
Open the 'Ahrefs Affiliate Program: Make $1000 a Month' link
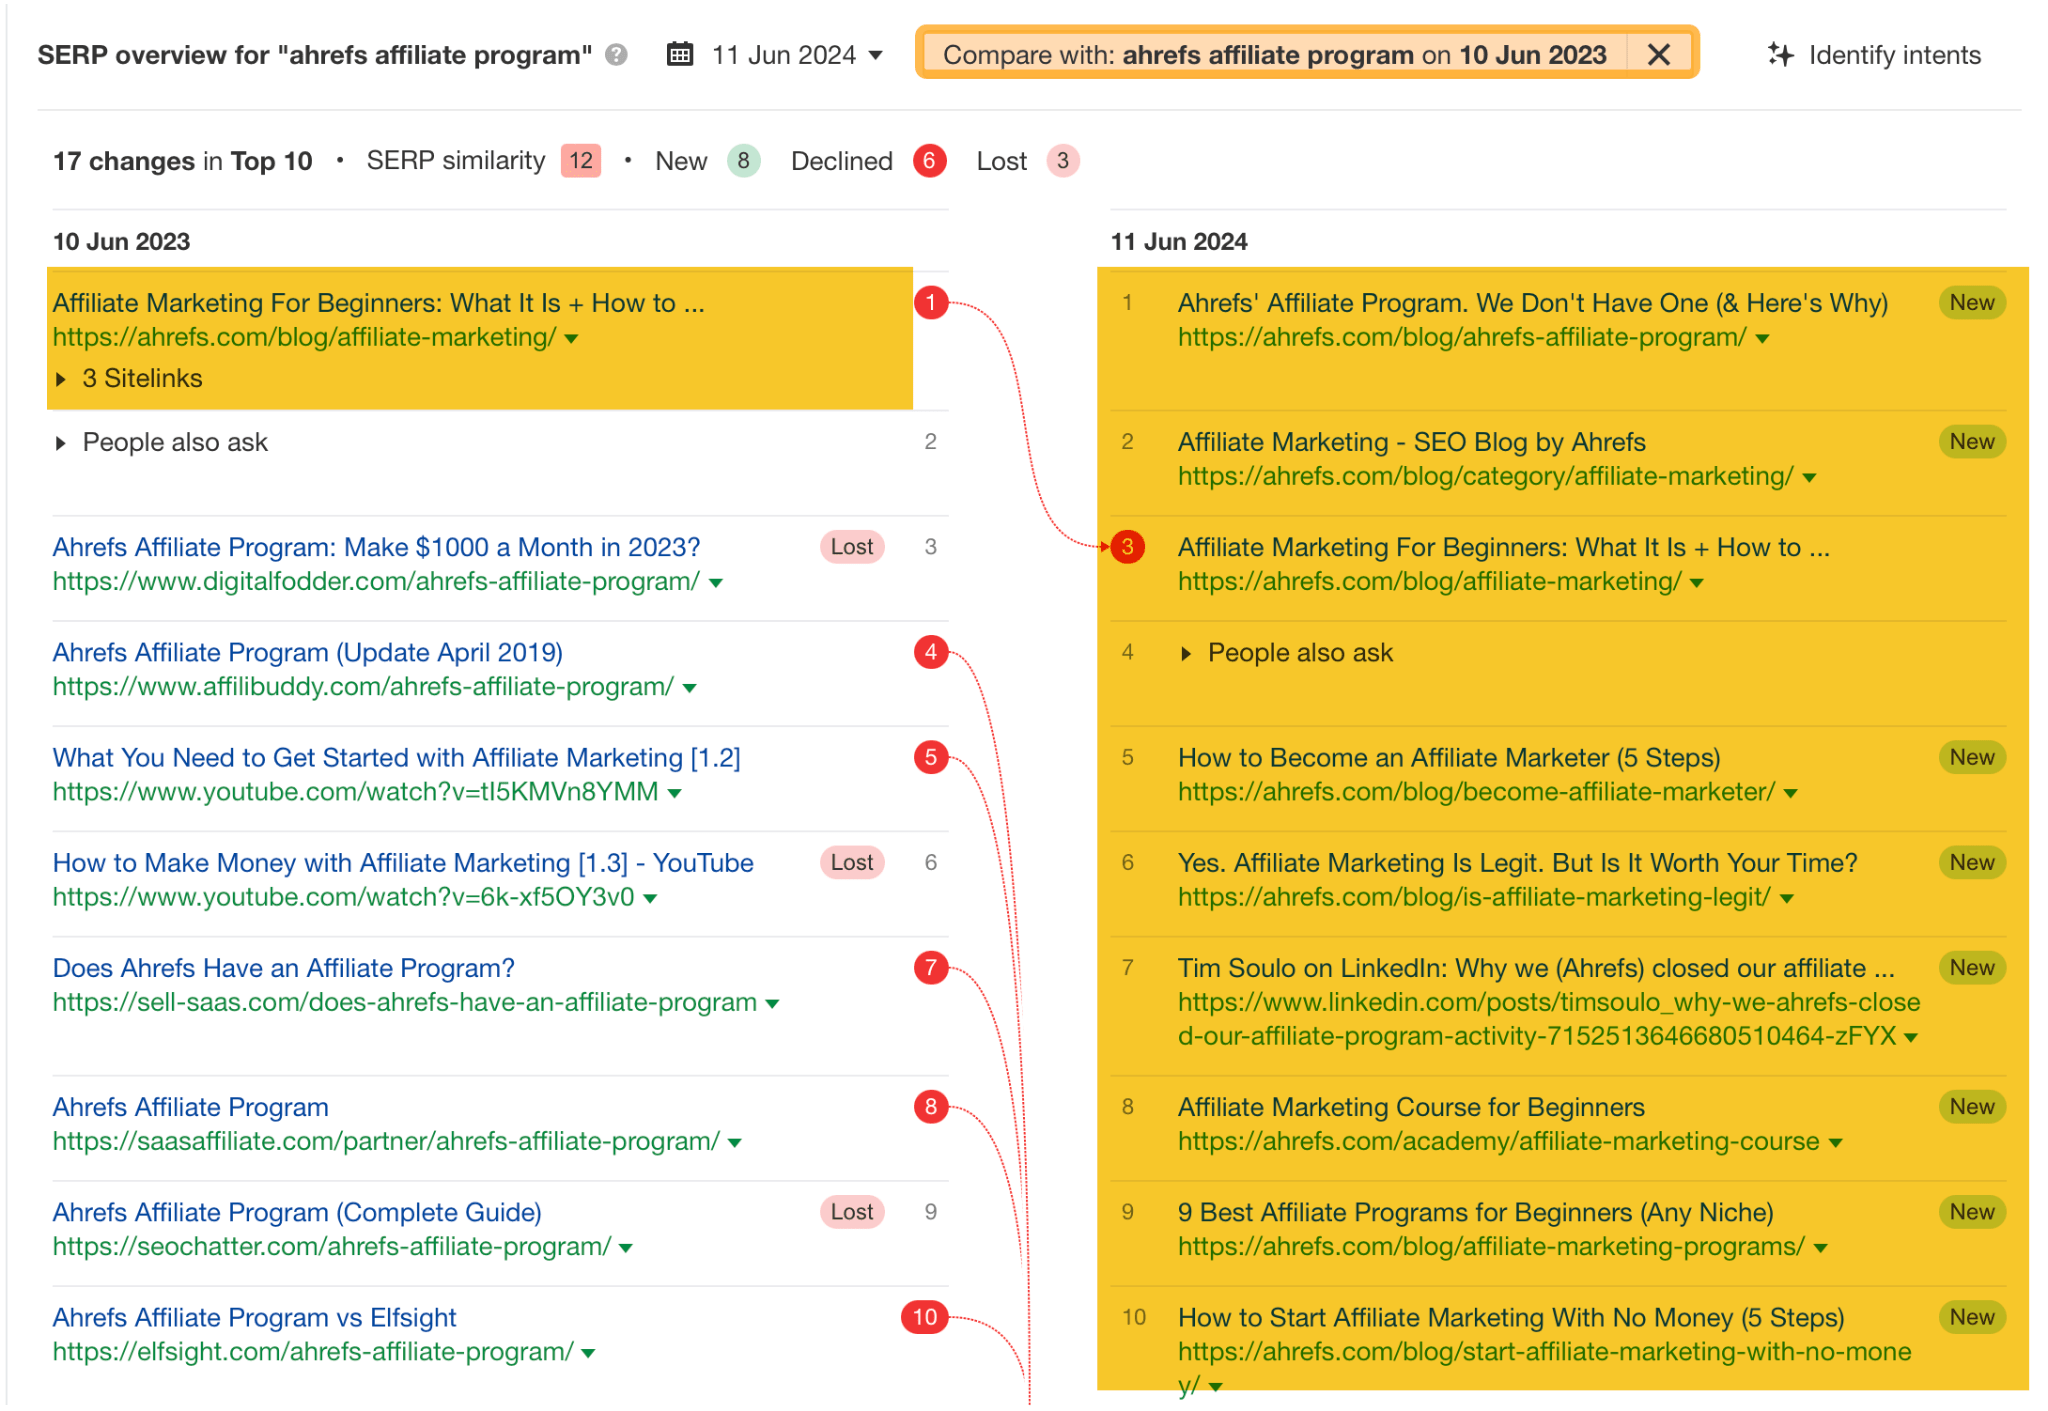pyautogui.click(x=375, y=547)
